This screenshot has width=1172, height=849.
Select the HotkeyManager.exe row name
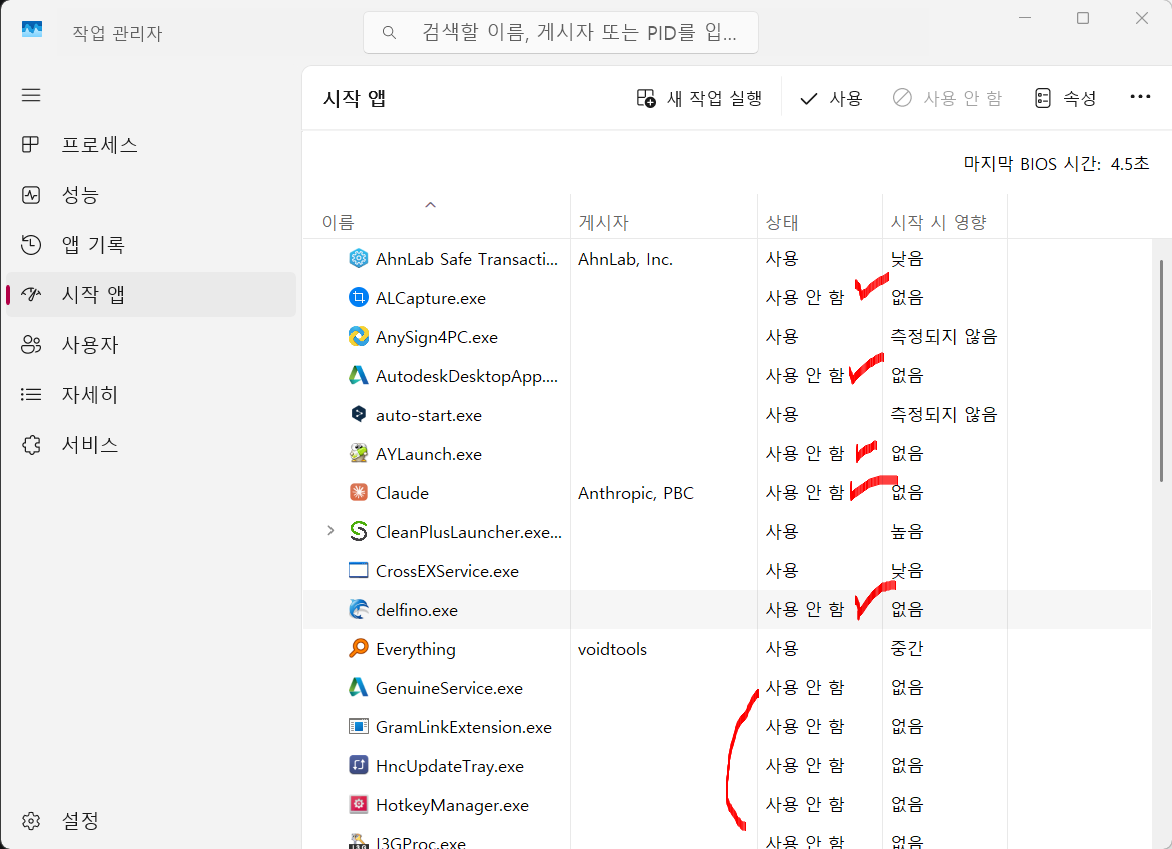(452, 805)
